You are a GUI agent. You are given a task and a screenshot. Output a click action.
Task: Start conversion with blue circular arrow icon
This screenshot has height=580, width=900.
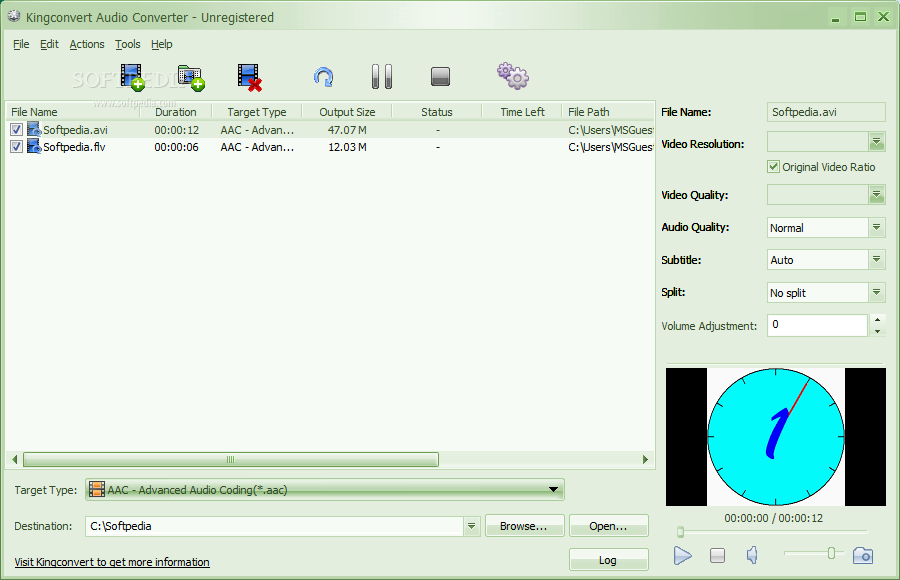324,77
